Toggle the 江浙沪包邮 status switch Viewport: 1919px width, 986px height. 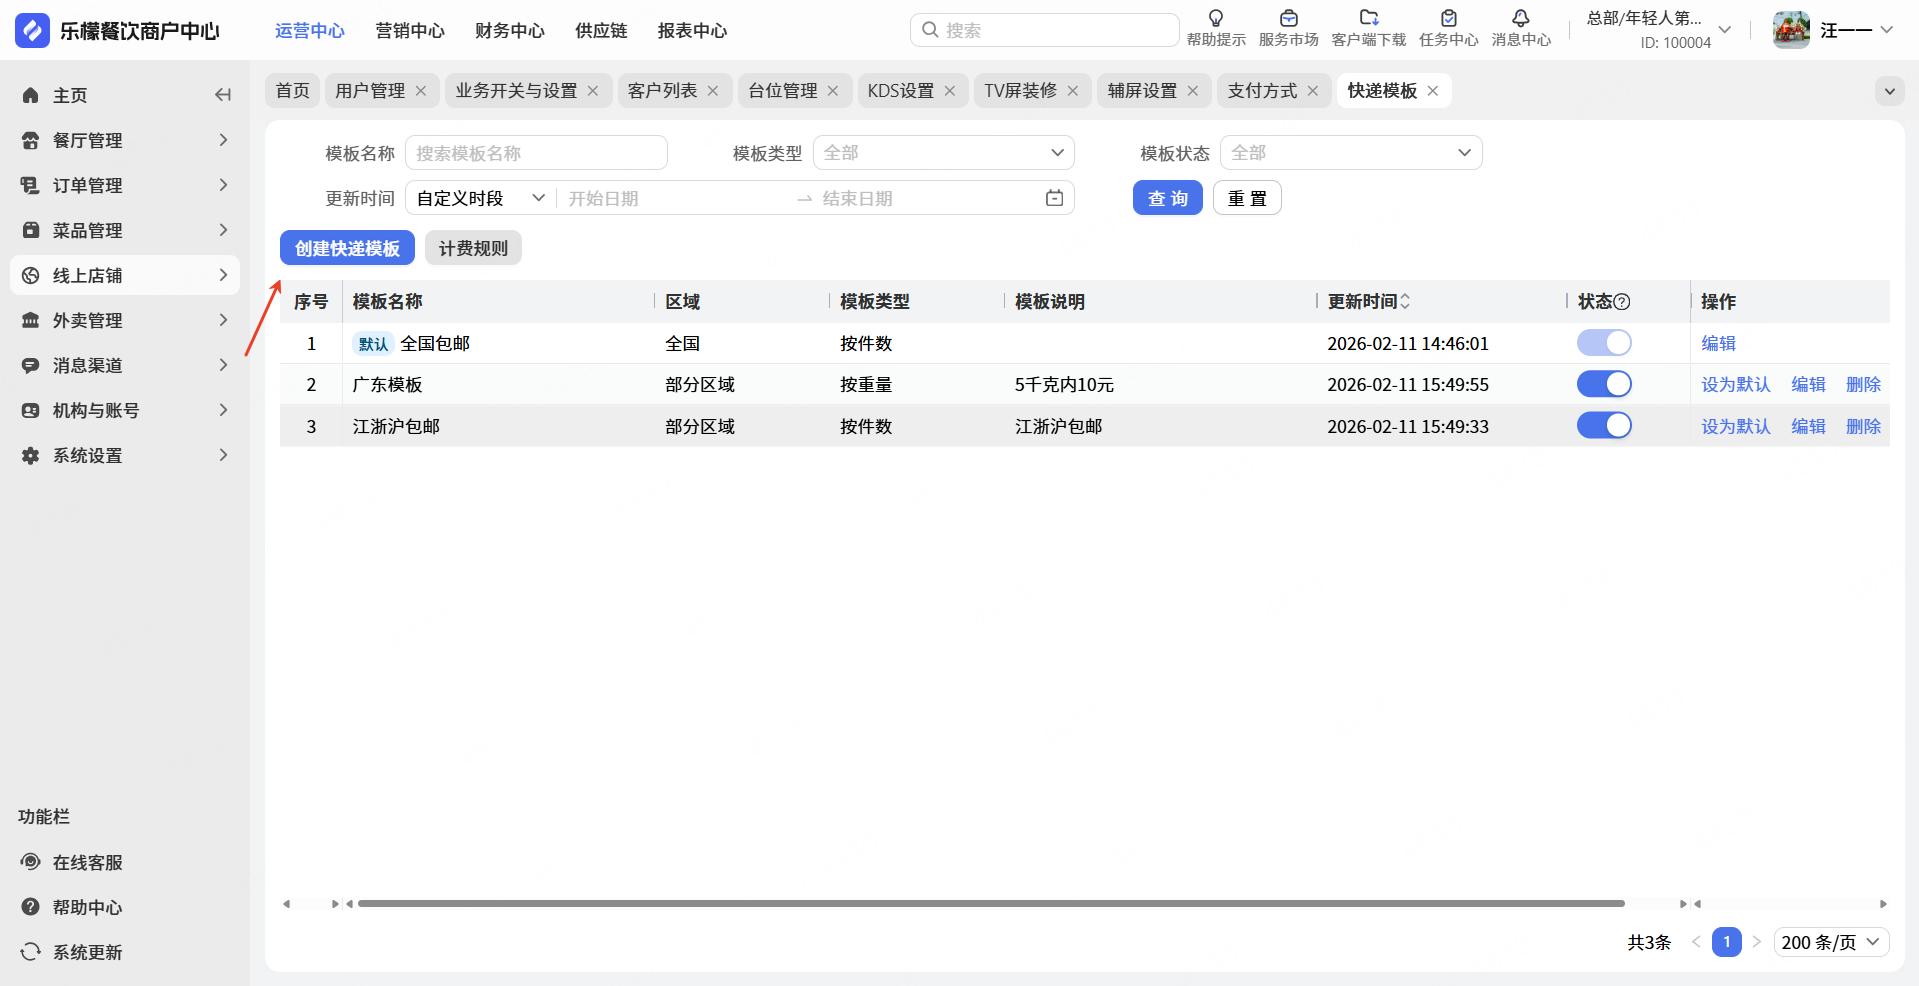(1604, 426)
